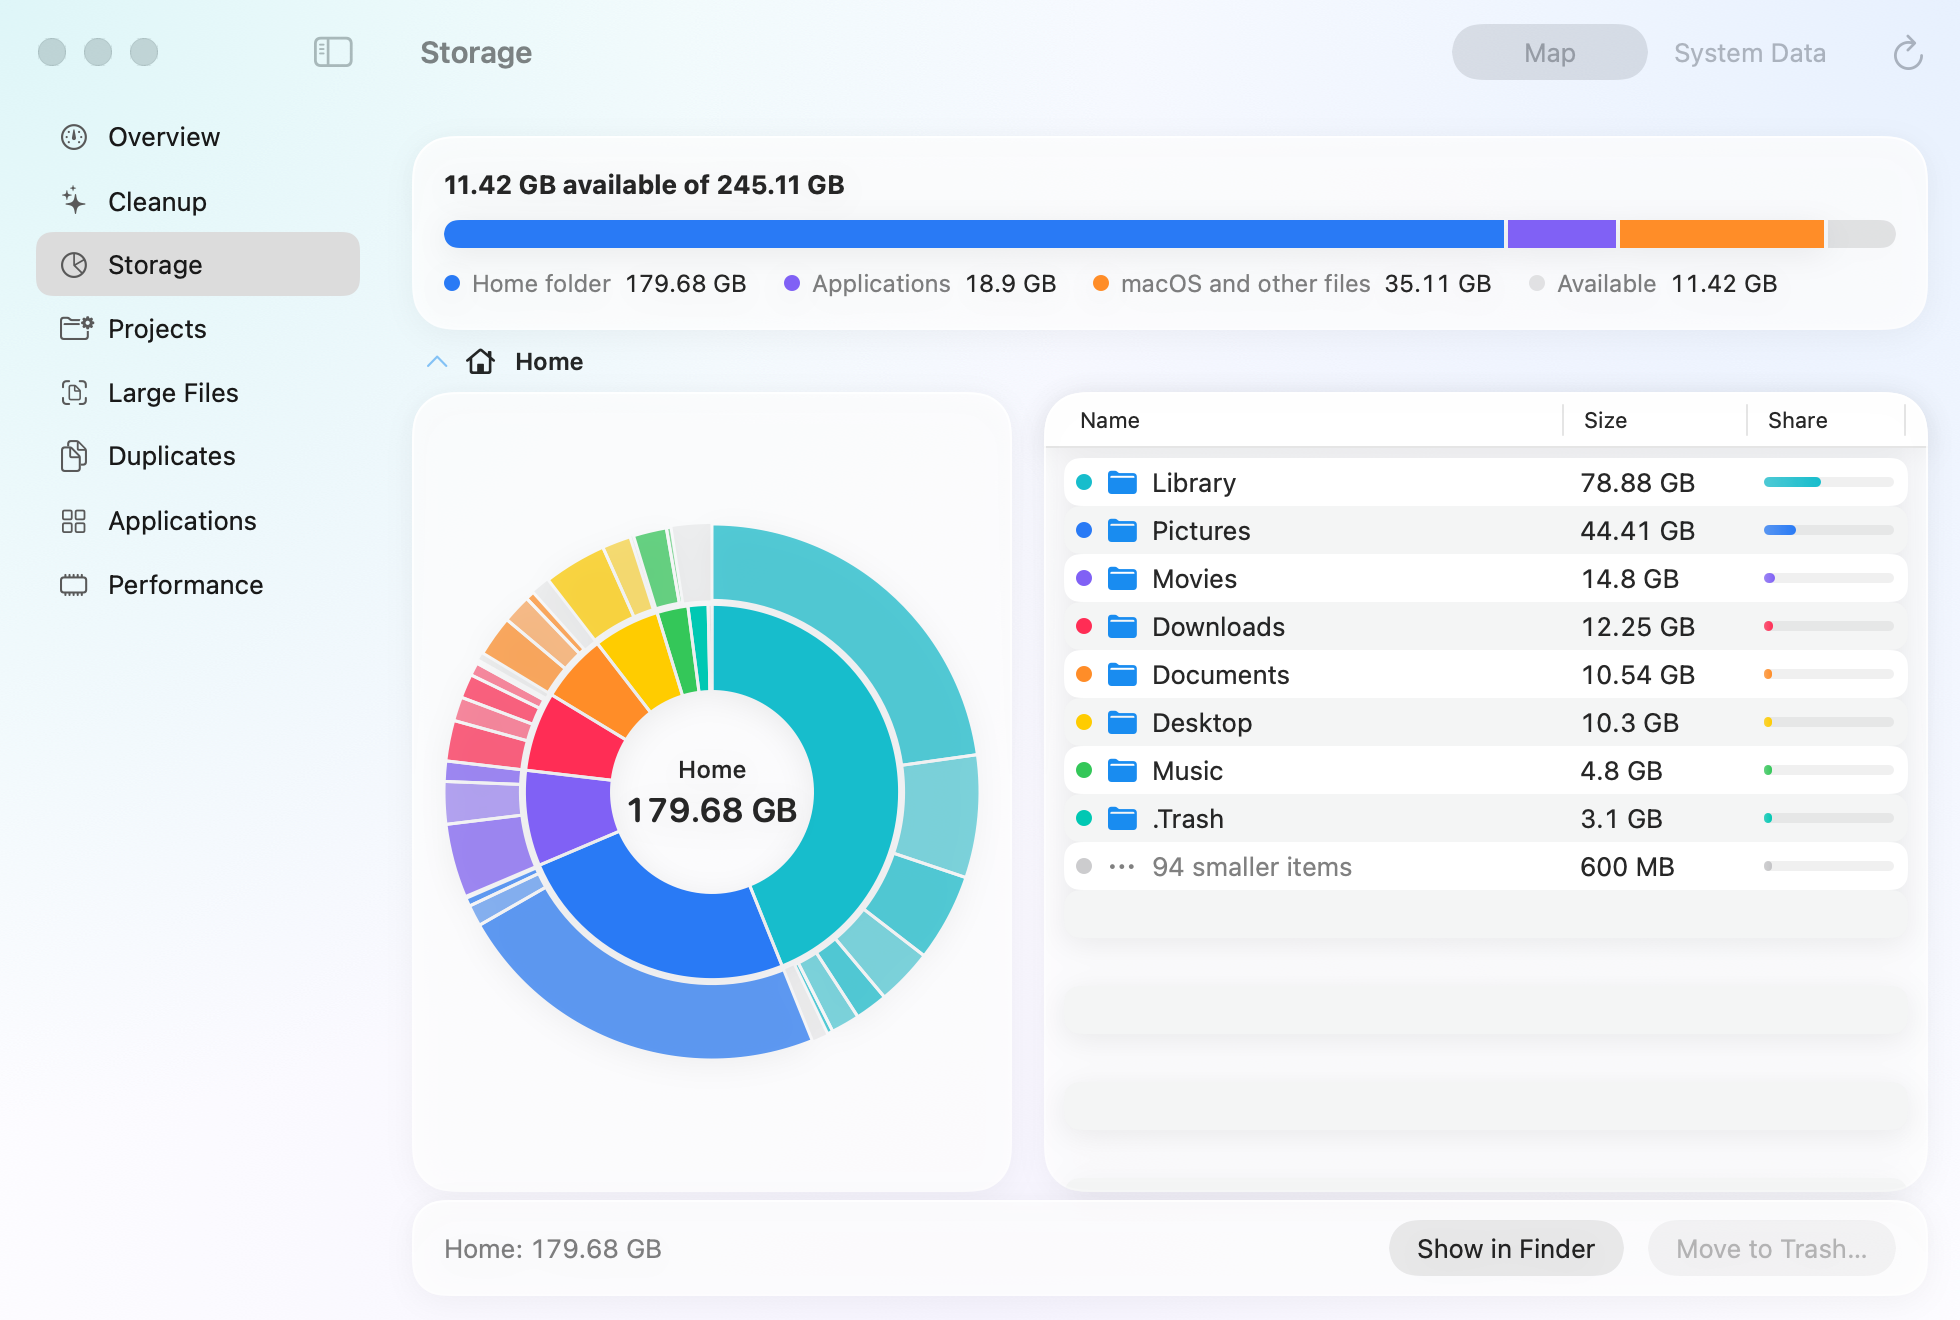
Task: Switch to the System Data tab
Action: pyautogui.click(x=1750, y=53)
